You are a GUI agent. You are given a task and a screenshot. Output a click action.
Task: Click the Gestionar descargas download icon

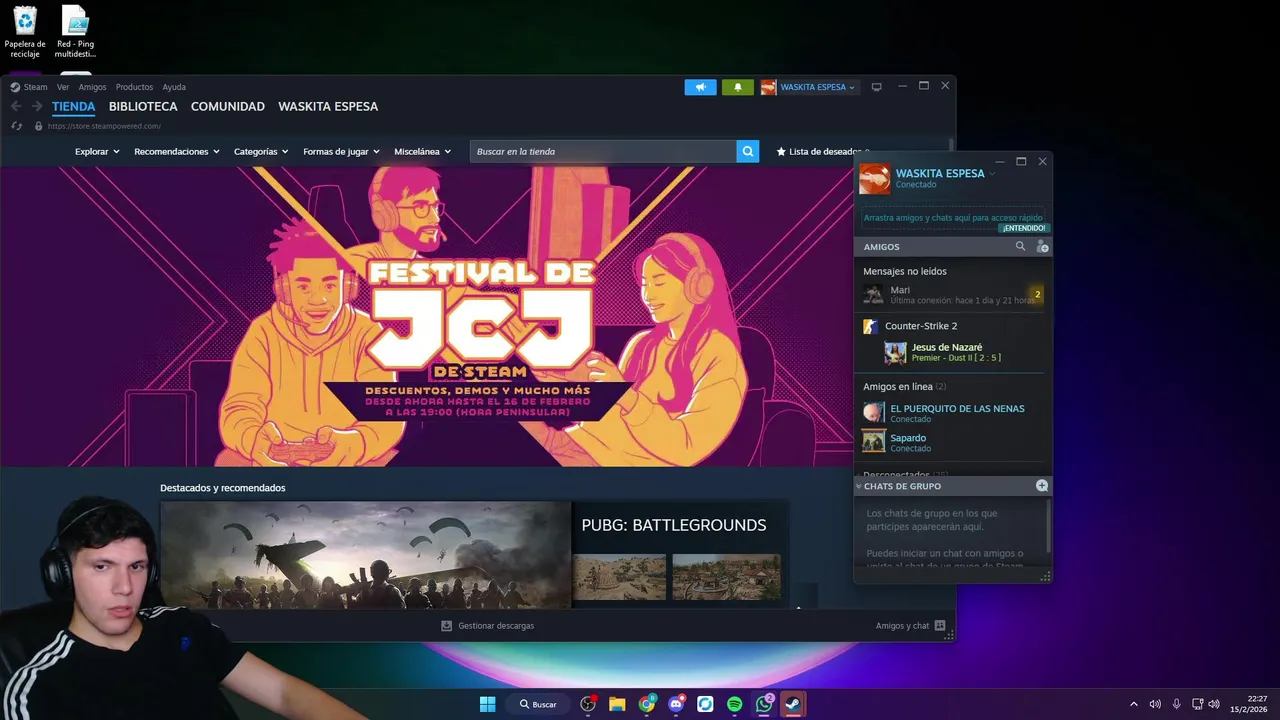(x=447, y=626)
